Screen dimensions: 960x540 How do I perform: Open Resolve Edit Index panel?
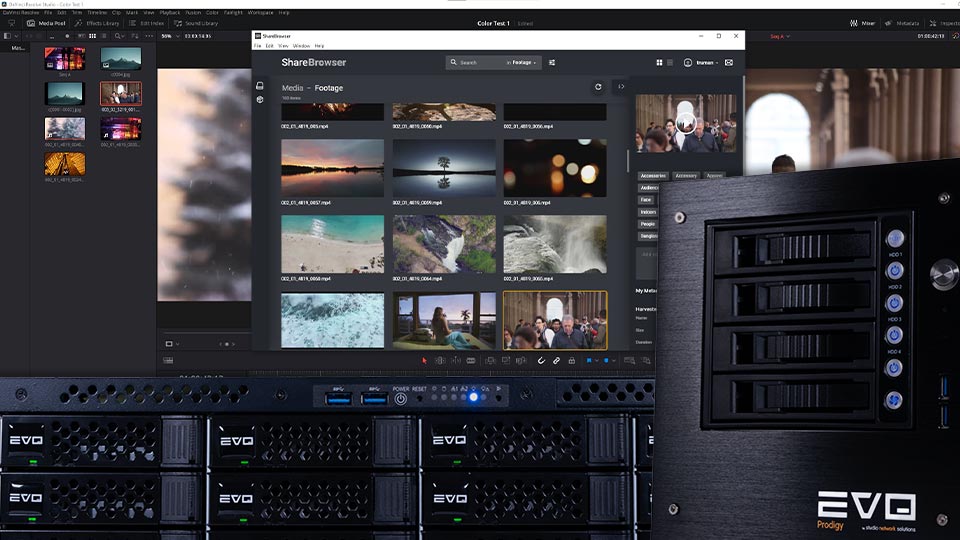pos(146,23)
